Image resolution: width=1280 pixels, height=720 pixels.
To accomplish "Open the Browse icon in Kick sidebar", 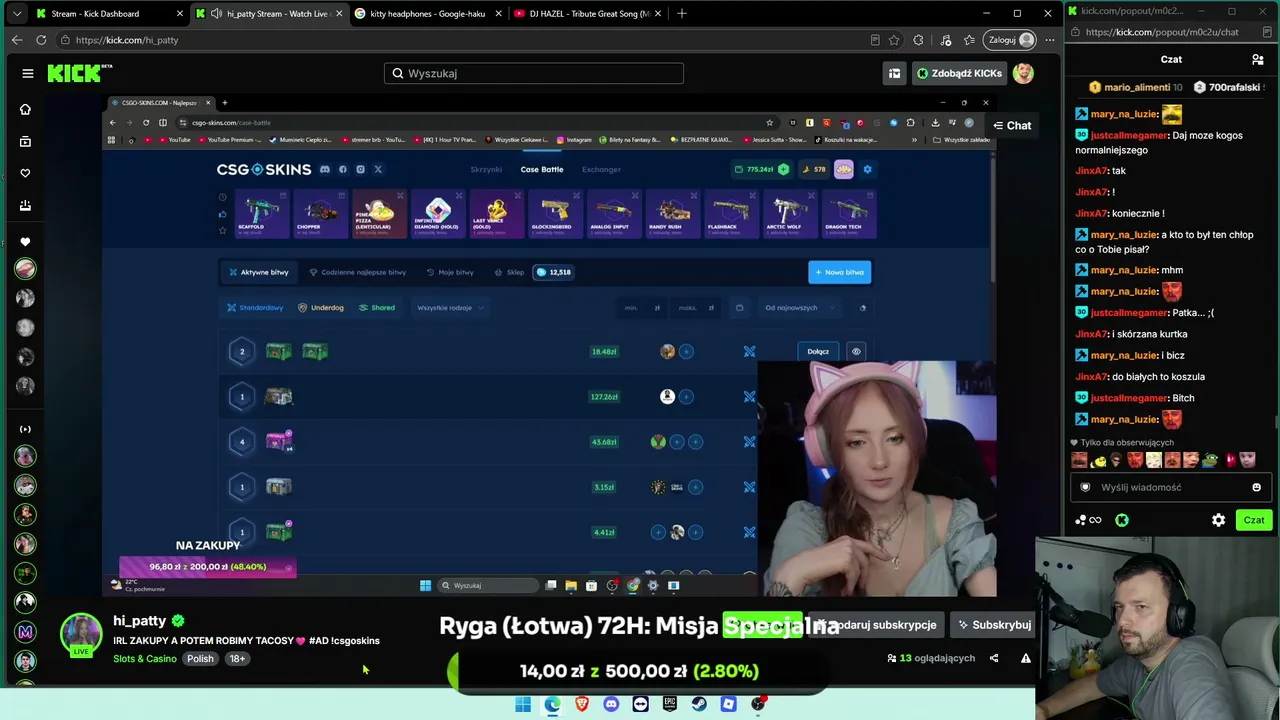I will 25,141.
